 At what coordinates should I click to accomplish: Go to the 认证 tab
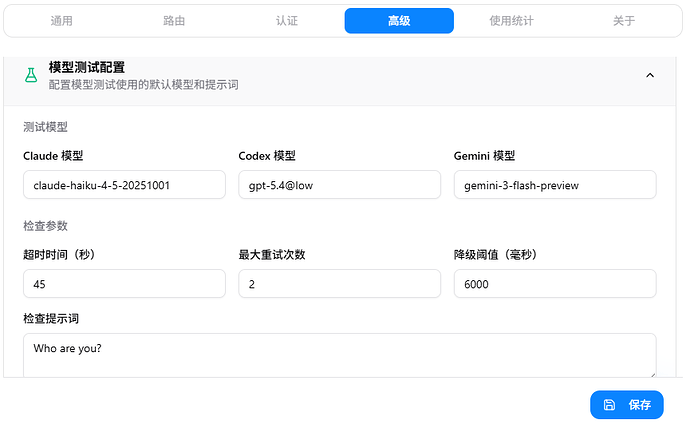(x=286, y=21)
